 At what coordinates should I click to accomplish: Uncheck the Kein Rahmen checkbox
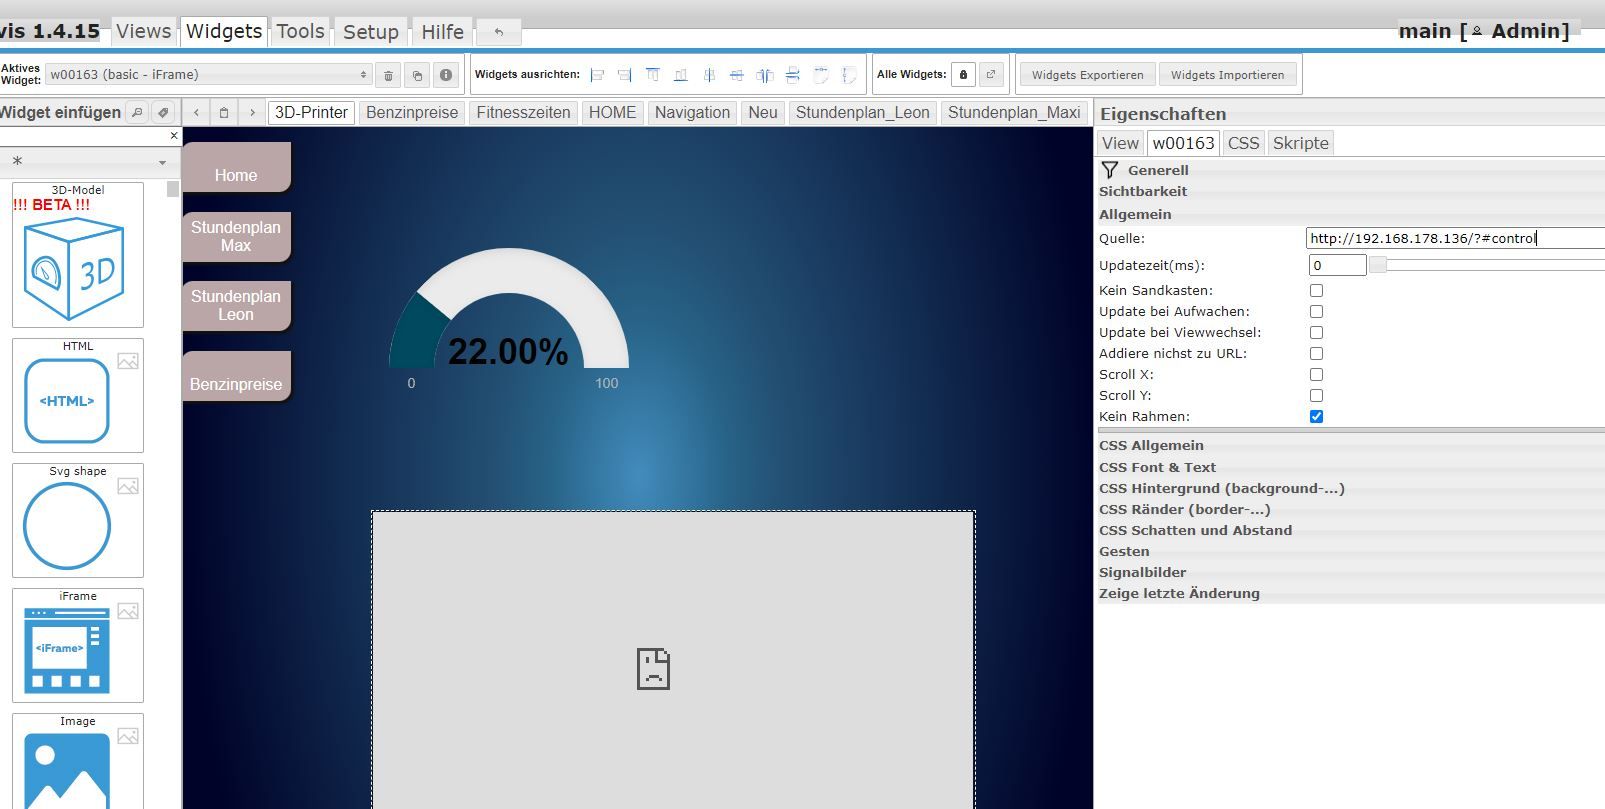pyautogui.click(x=1316, y=417)
